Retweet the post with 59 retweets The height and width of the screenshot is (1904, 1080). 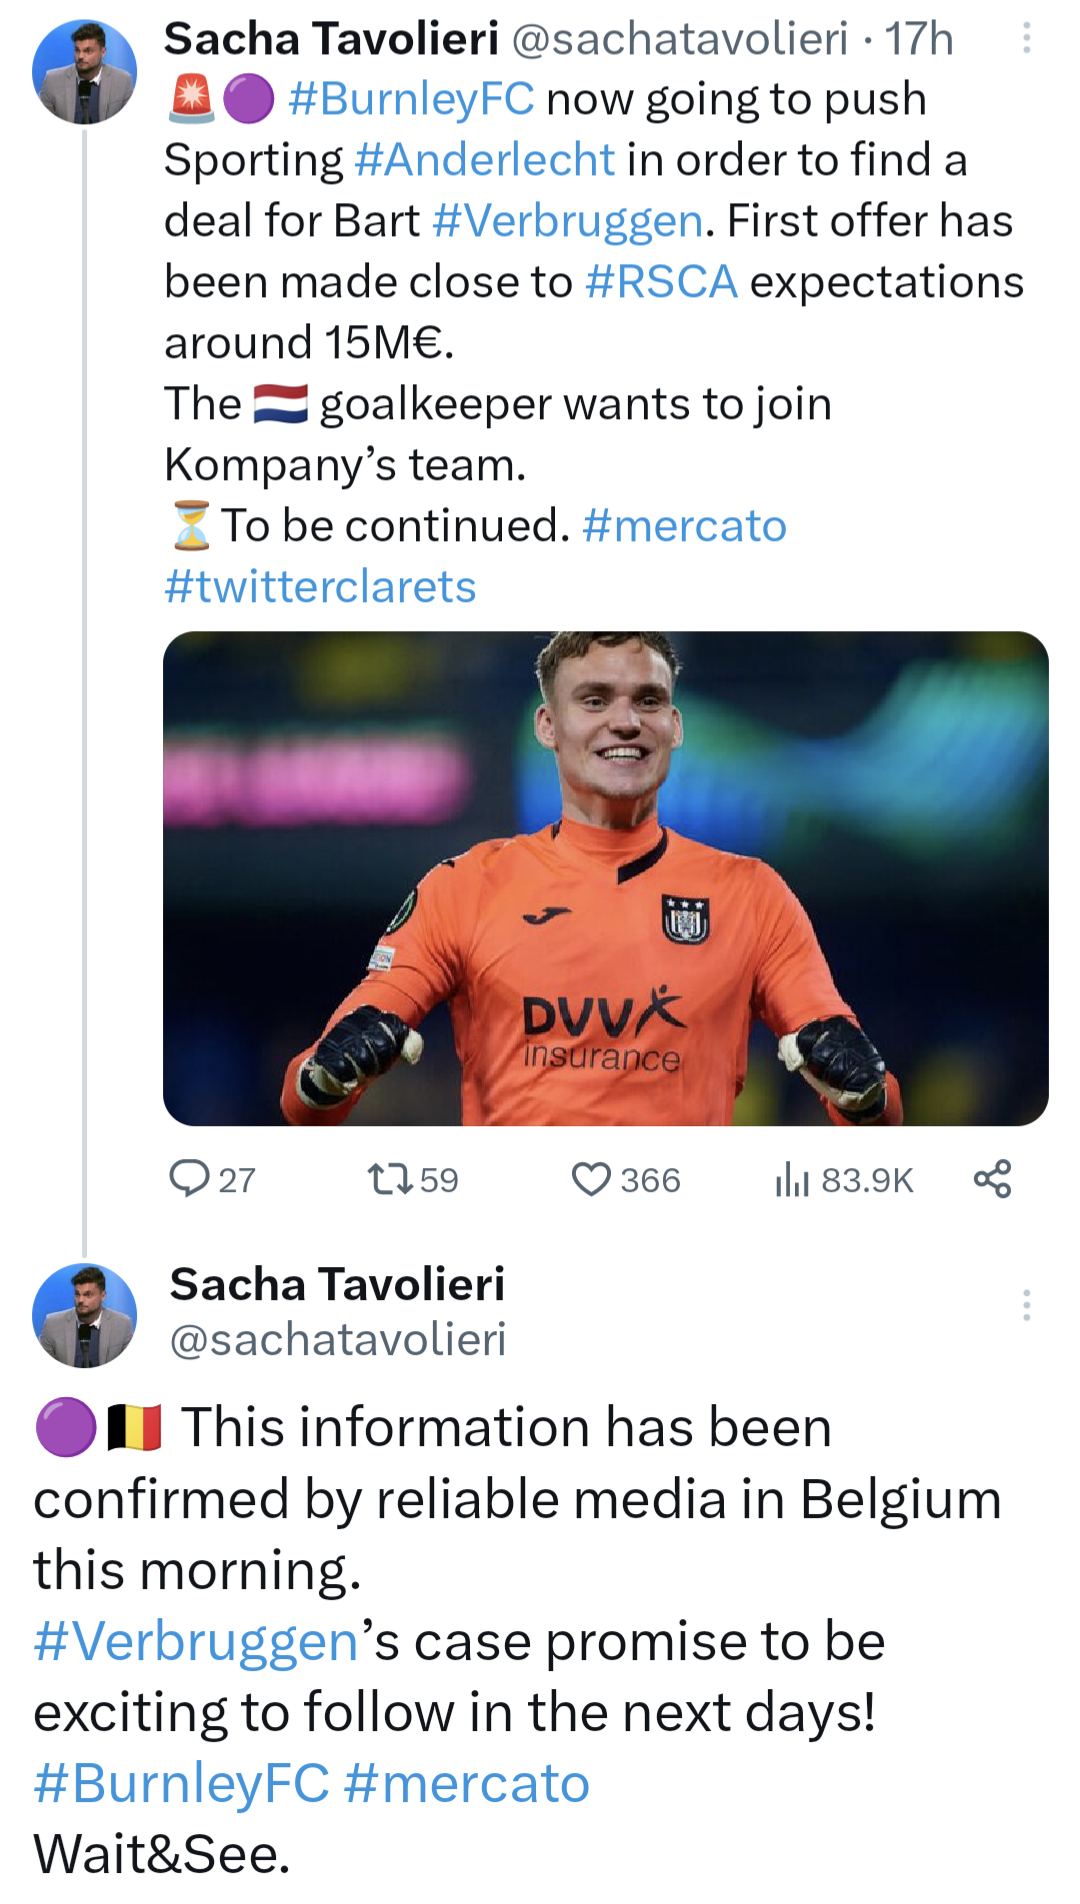coord(390,1179)
